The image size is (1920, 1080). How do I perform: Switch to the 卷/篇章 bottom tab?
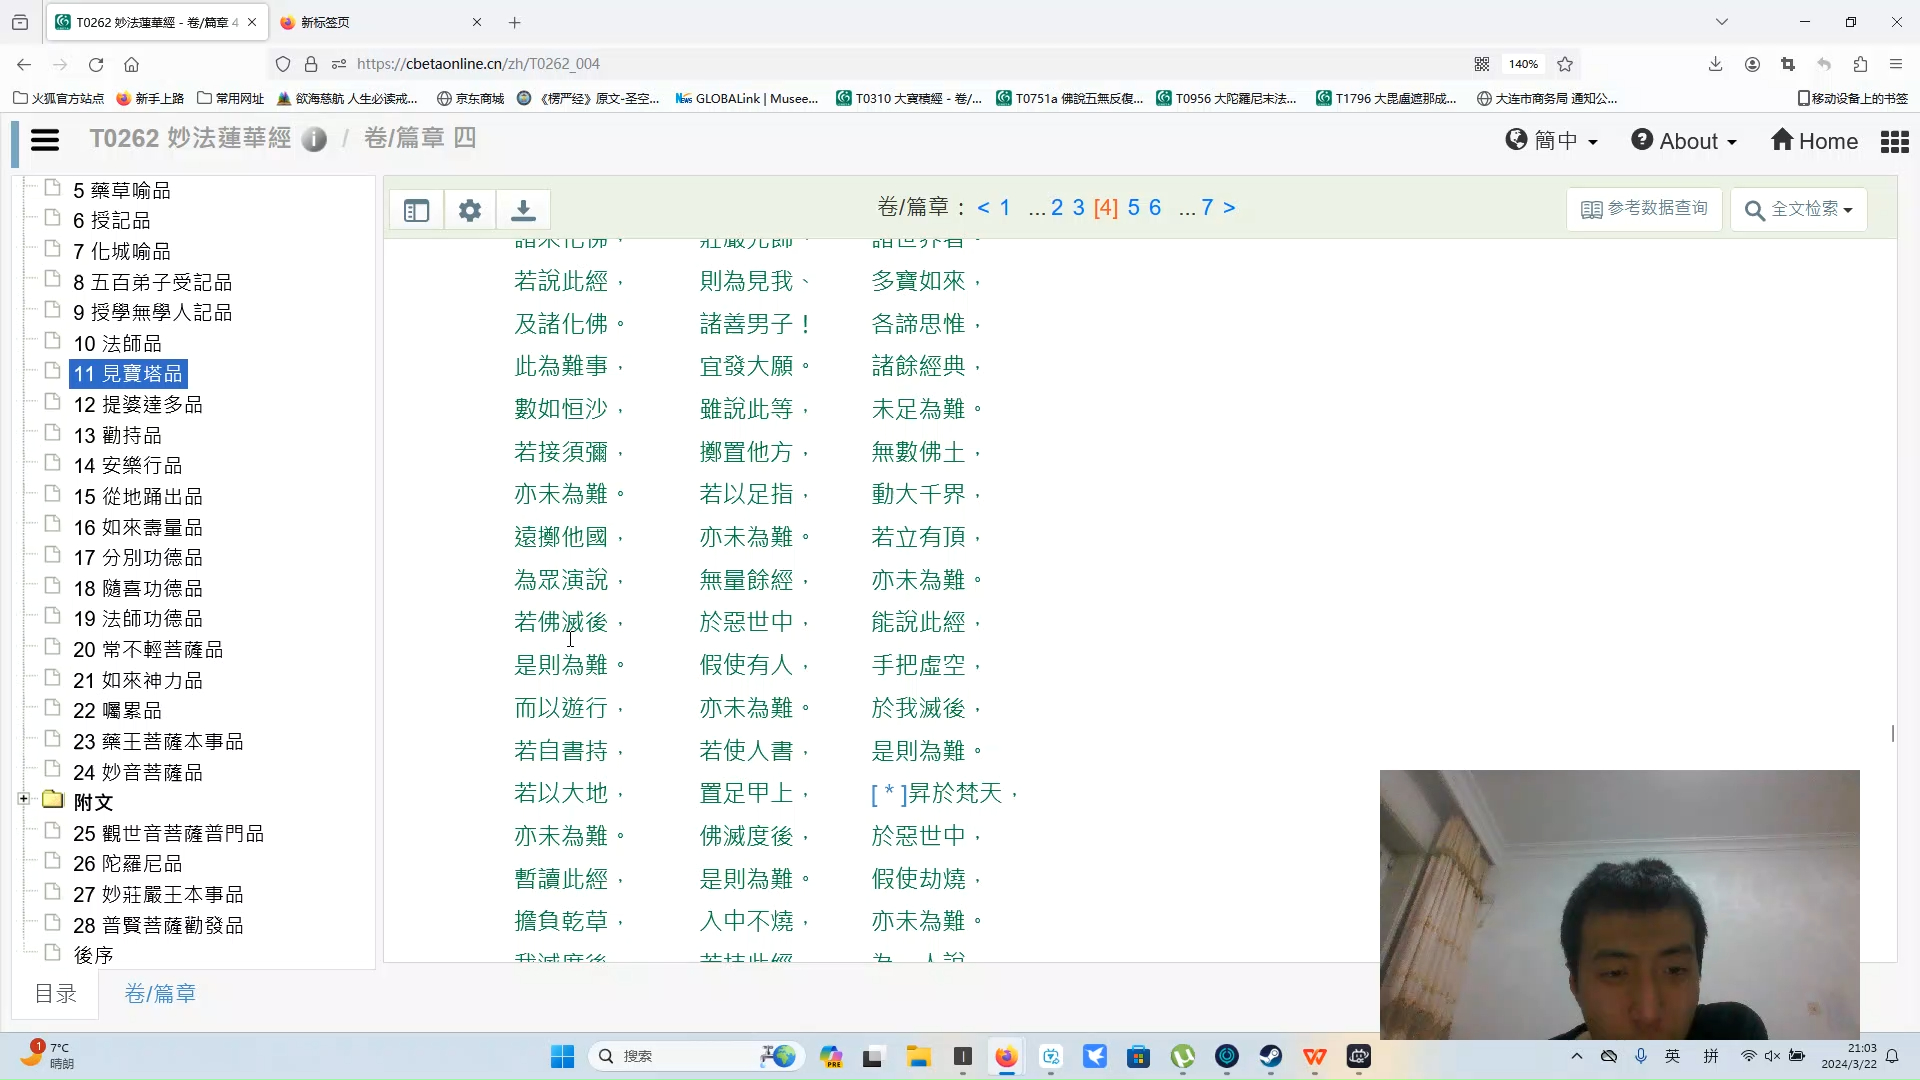click(160, 993)
